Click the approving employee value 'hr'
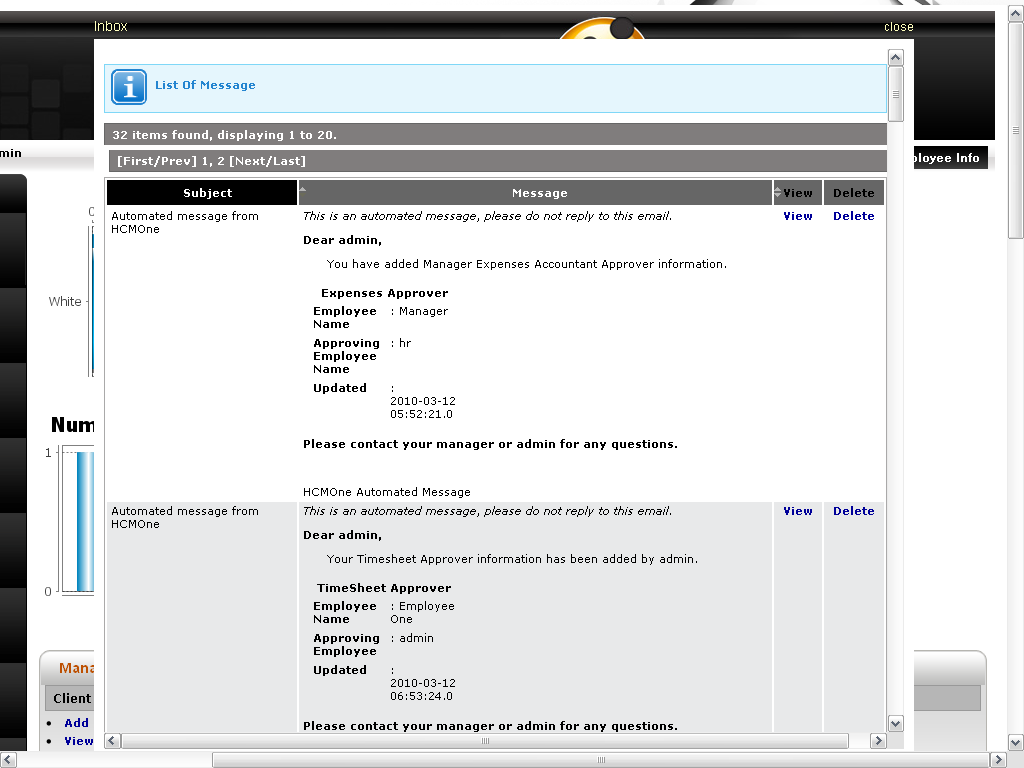Screen dimensions: 1024x768 (405, 343)
